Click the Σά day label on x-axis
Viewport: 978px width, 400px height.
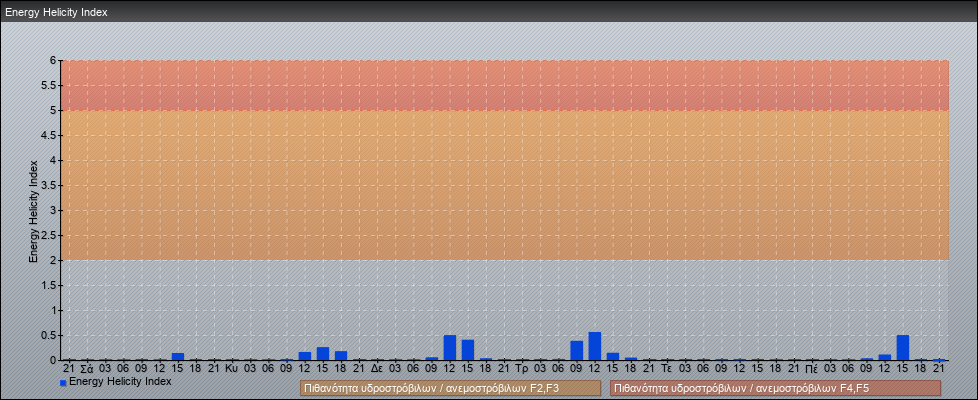tap(87, 369)
